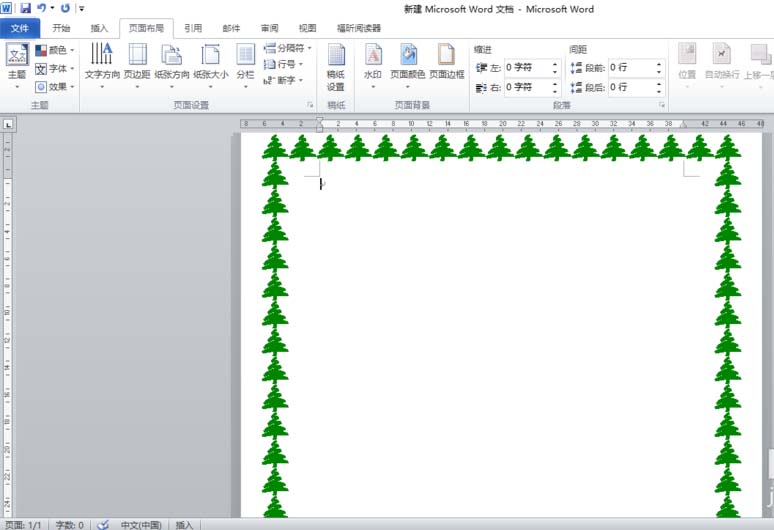Open the 稿纸设置 (Manuscript Paper) dialog
Viewport: 774px width, 530px height.
tap(336, 68)
